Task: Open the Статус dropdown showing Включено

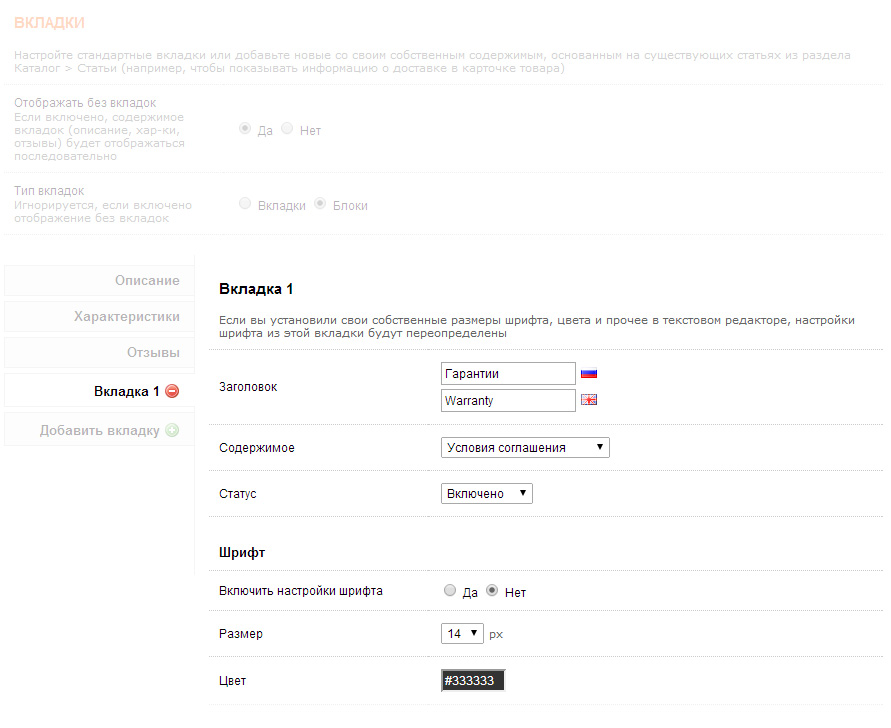Action: [486, 493]
